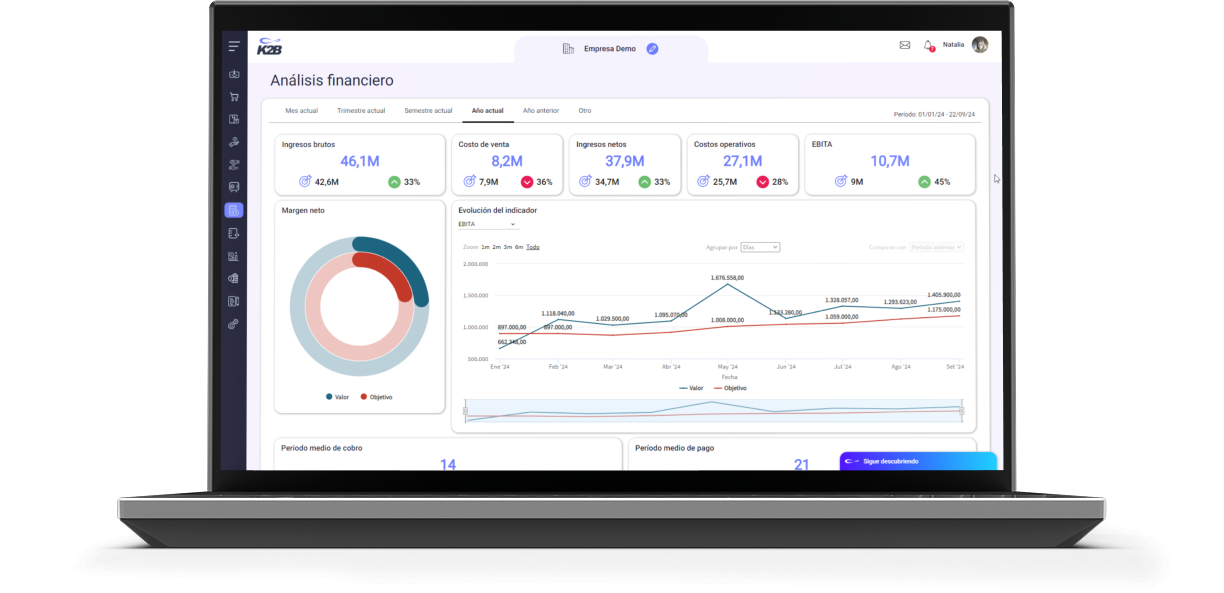Switch to the Mes actual tab
The width and height of the screenshot is (1224, 593).
[301, 111]
